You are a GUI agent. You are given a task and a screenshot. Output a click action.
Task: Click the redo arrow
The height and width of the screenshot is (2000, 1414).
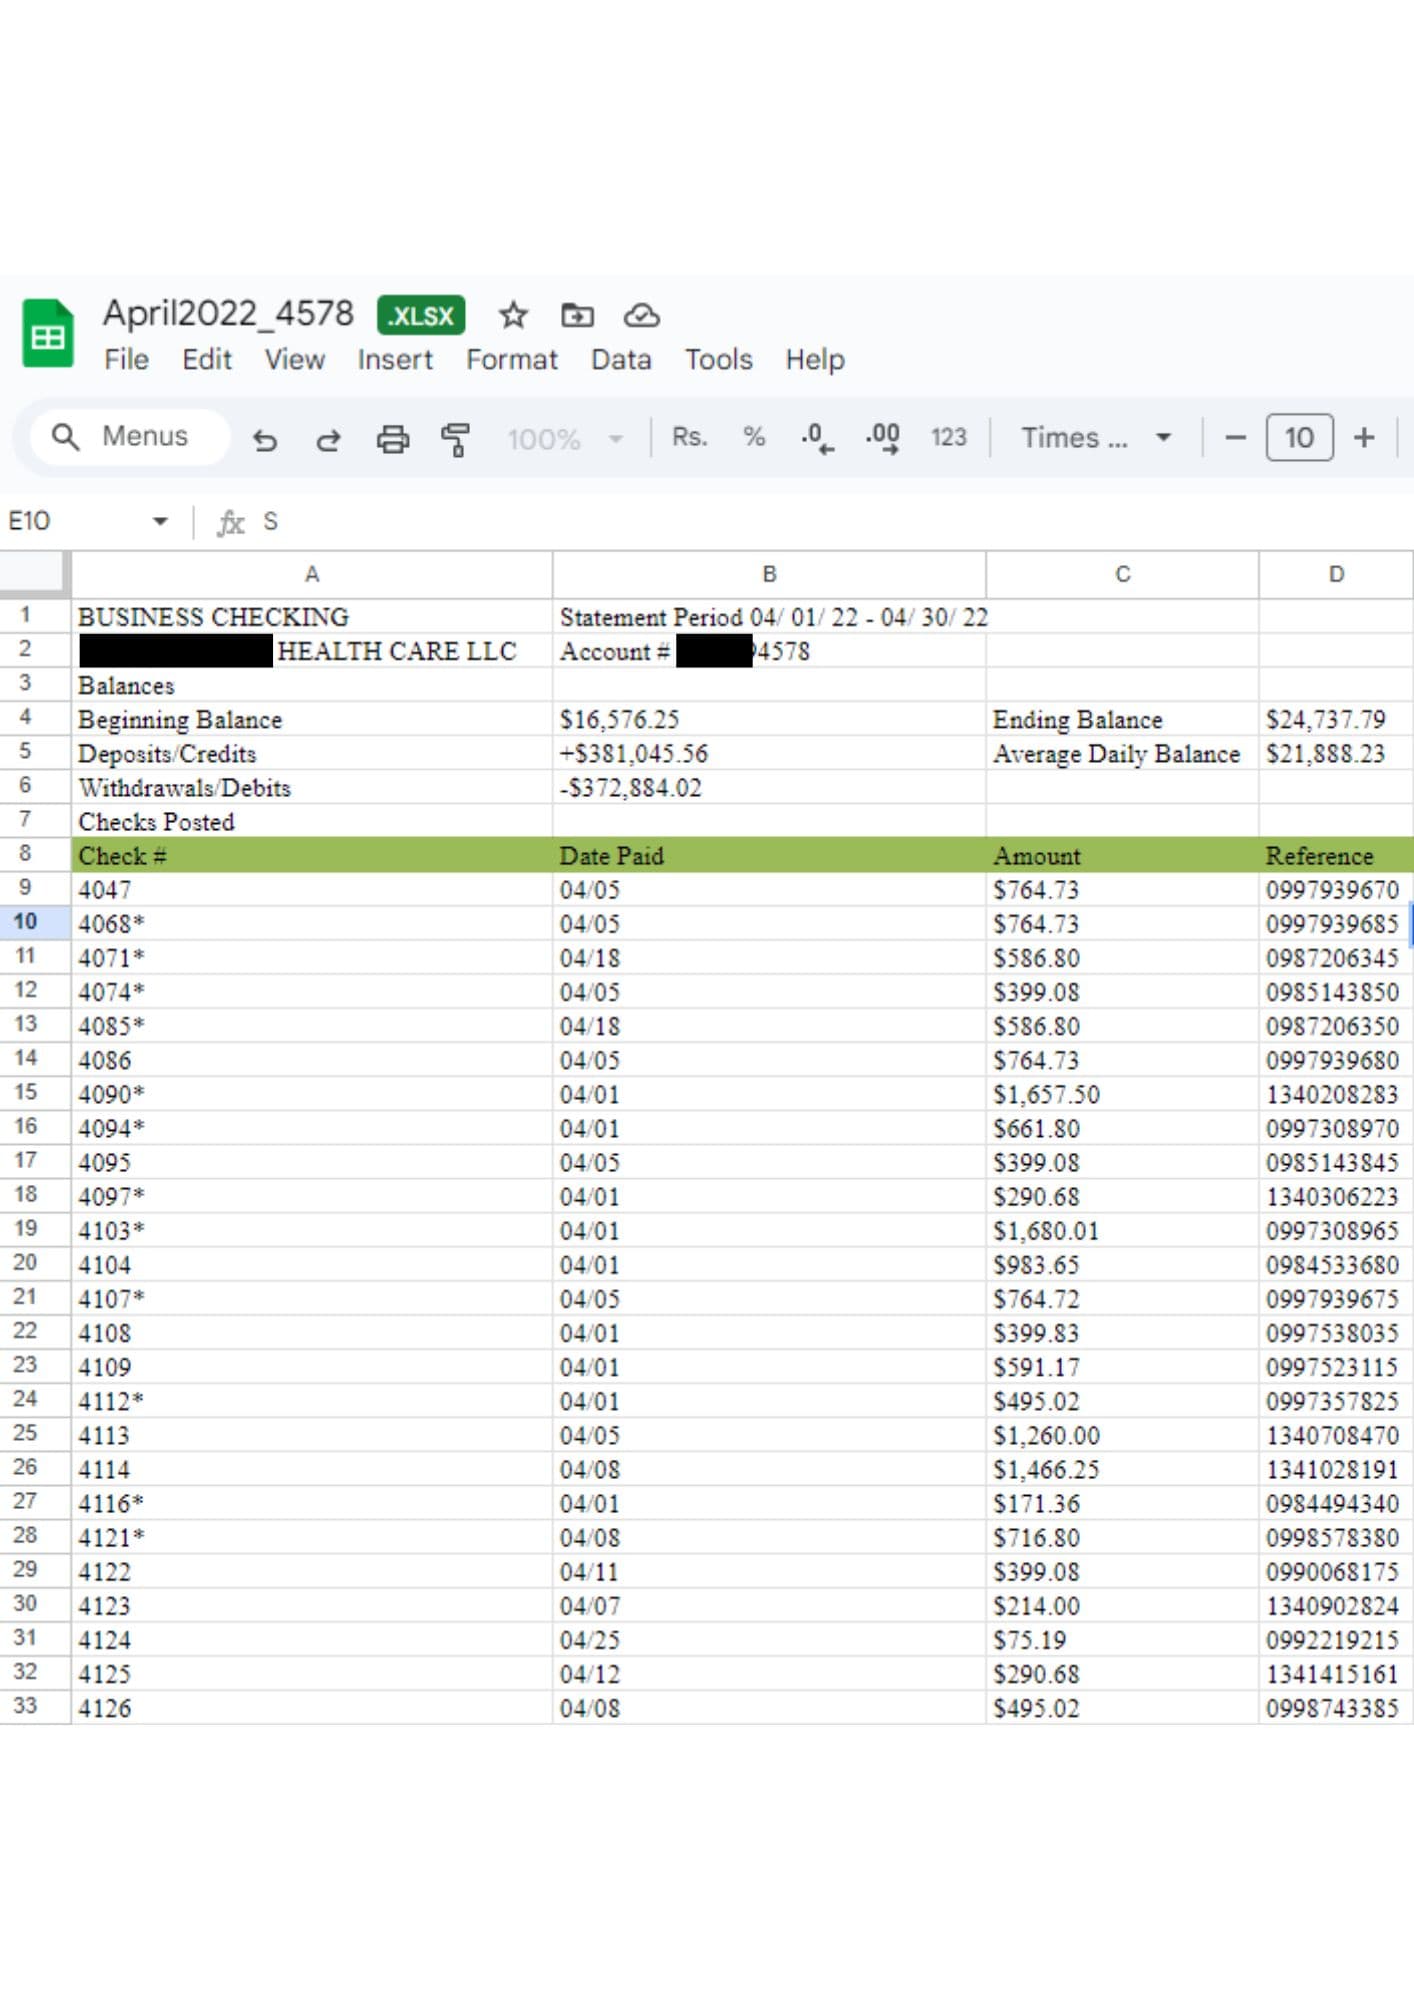pos(328,439)
